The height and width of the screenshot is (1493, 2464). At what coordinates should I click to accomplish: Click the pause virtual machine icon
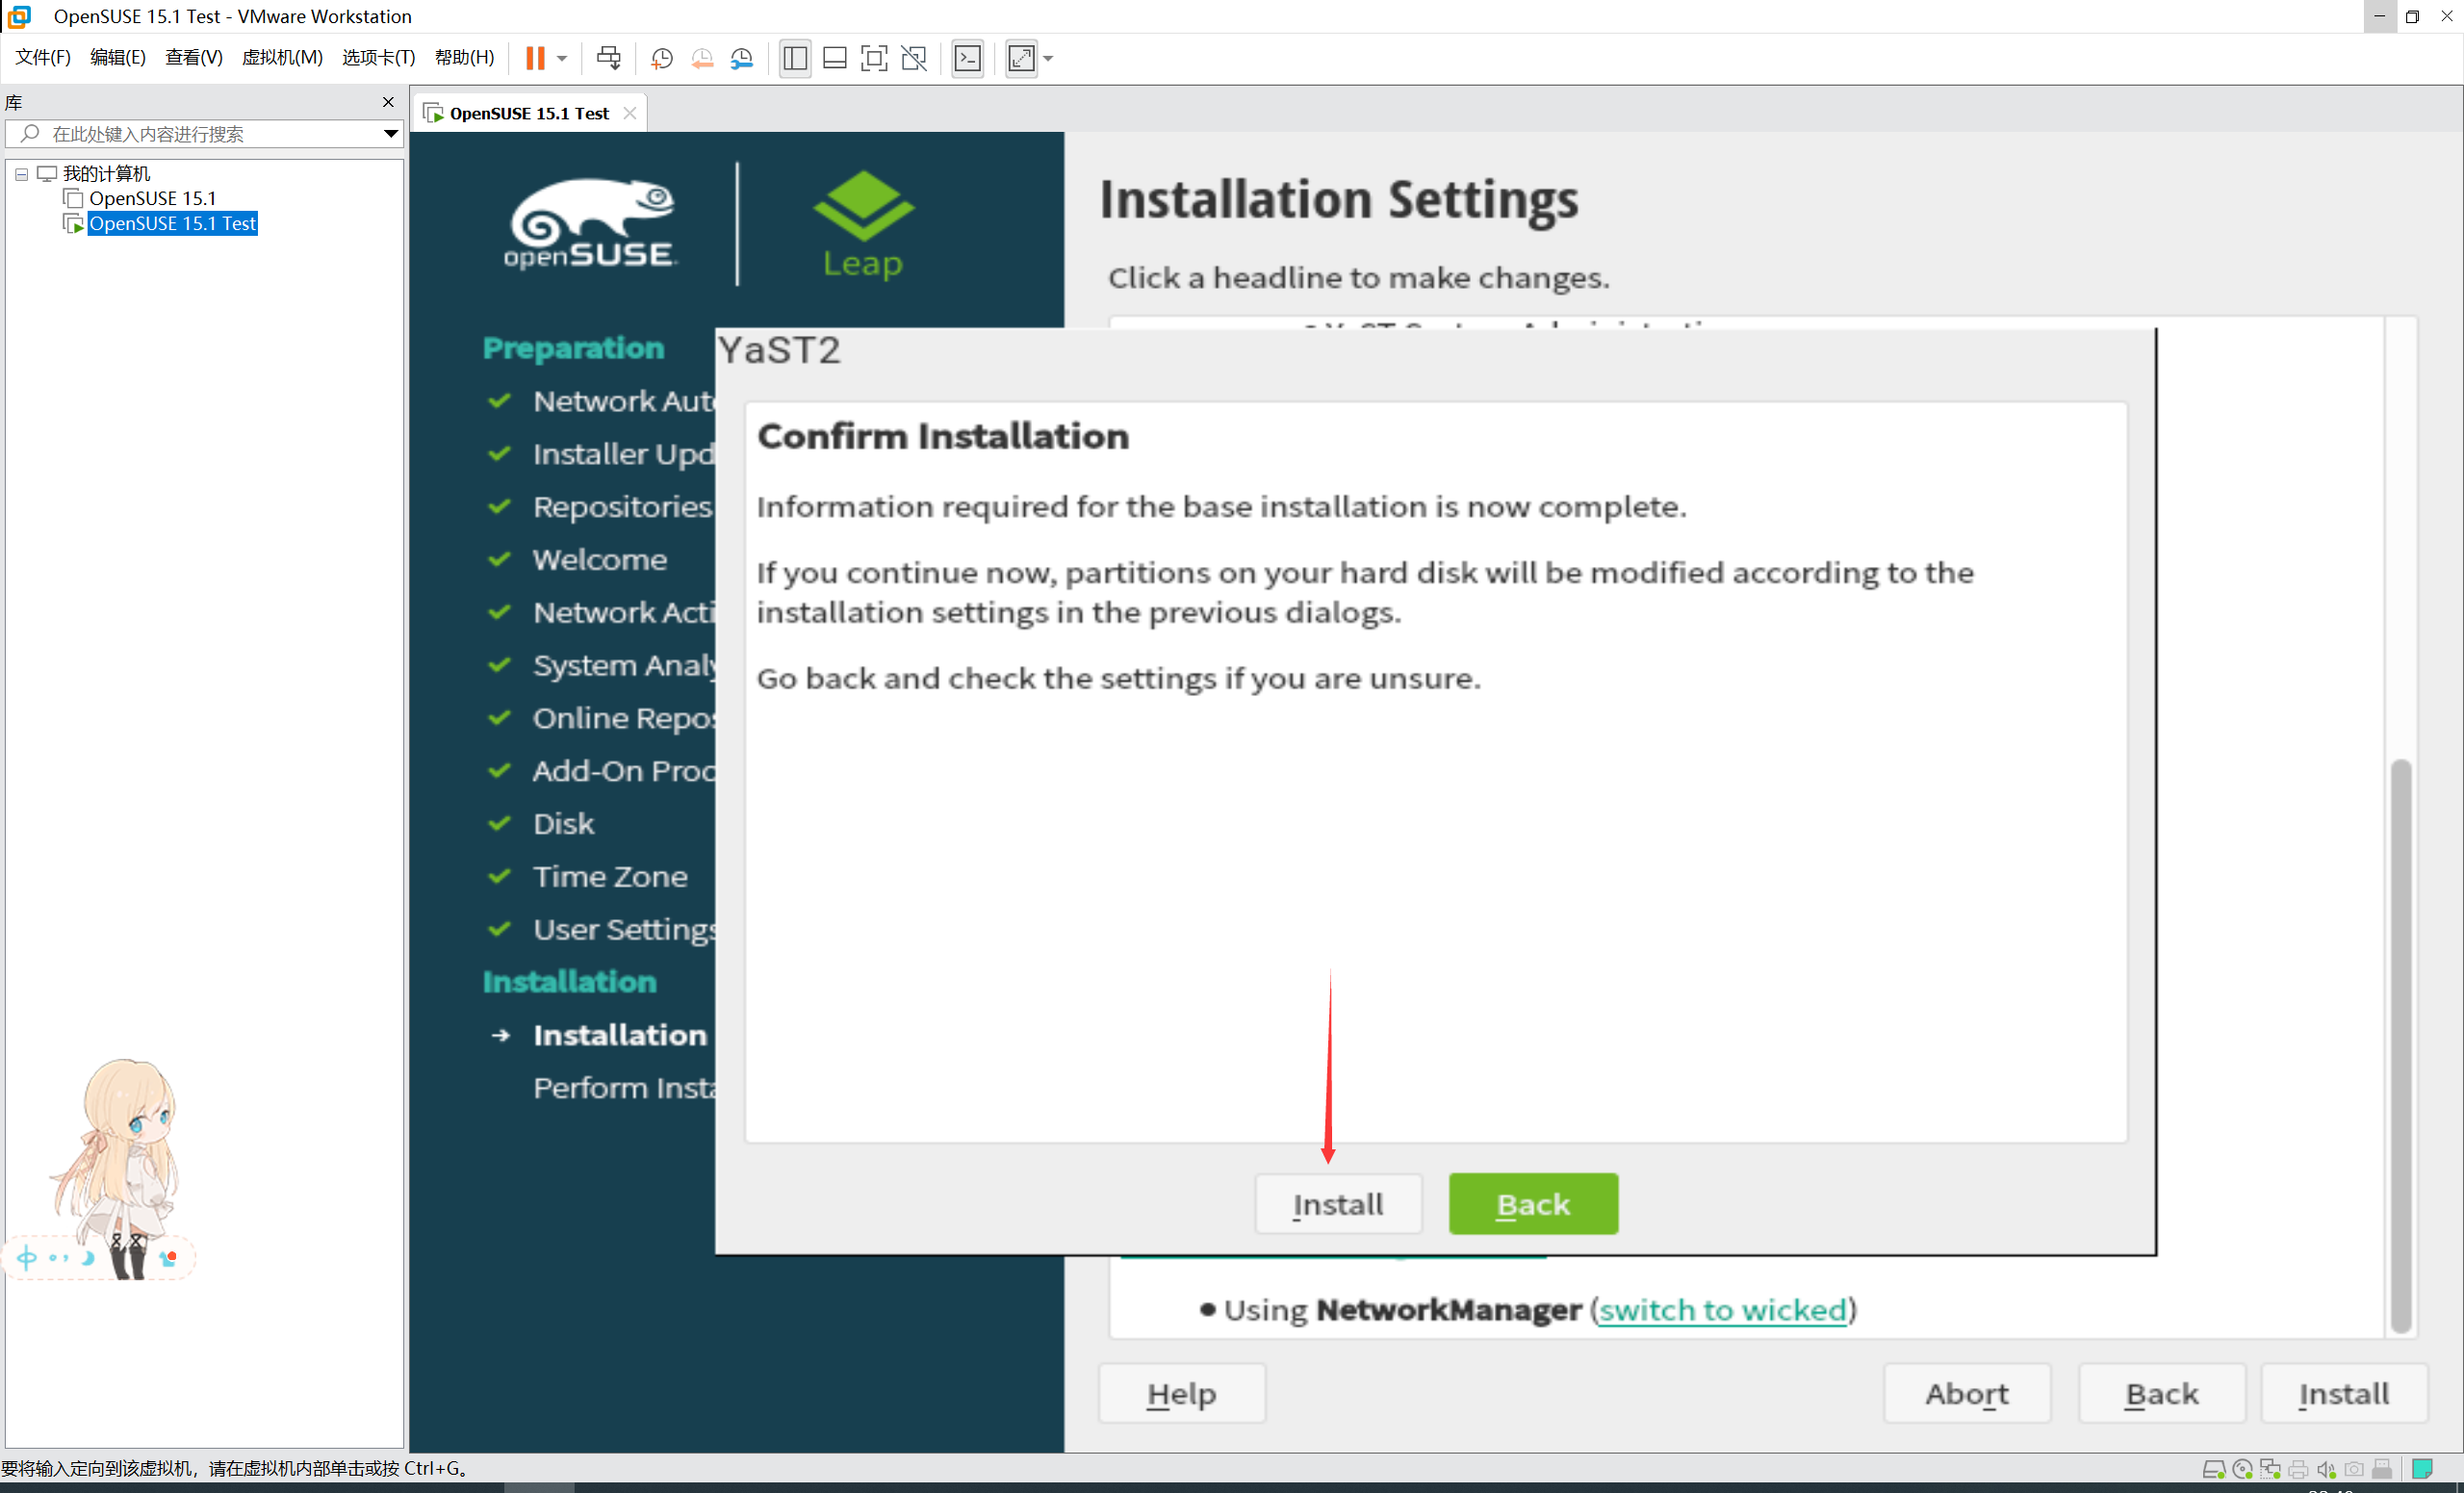(x=535, y=58)
